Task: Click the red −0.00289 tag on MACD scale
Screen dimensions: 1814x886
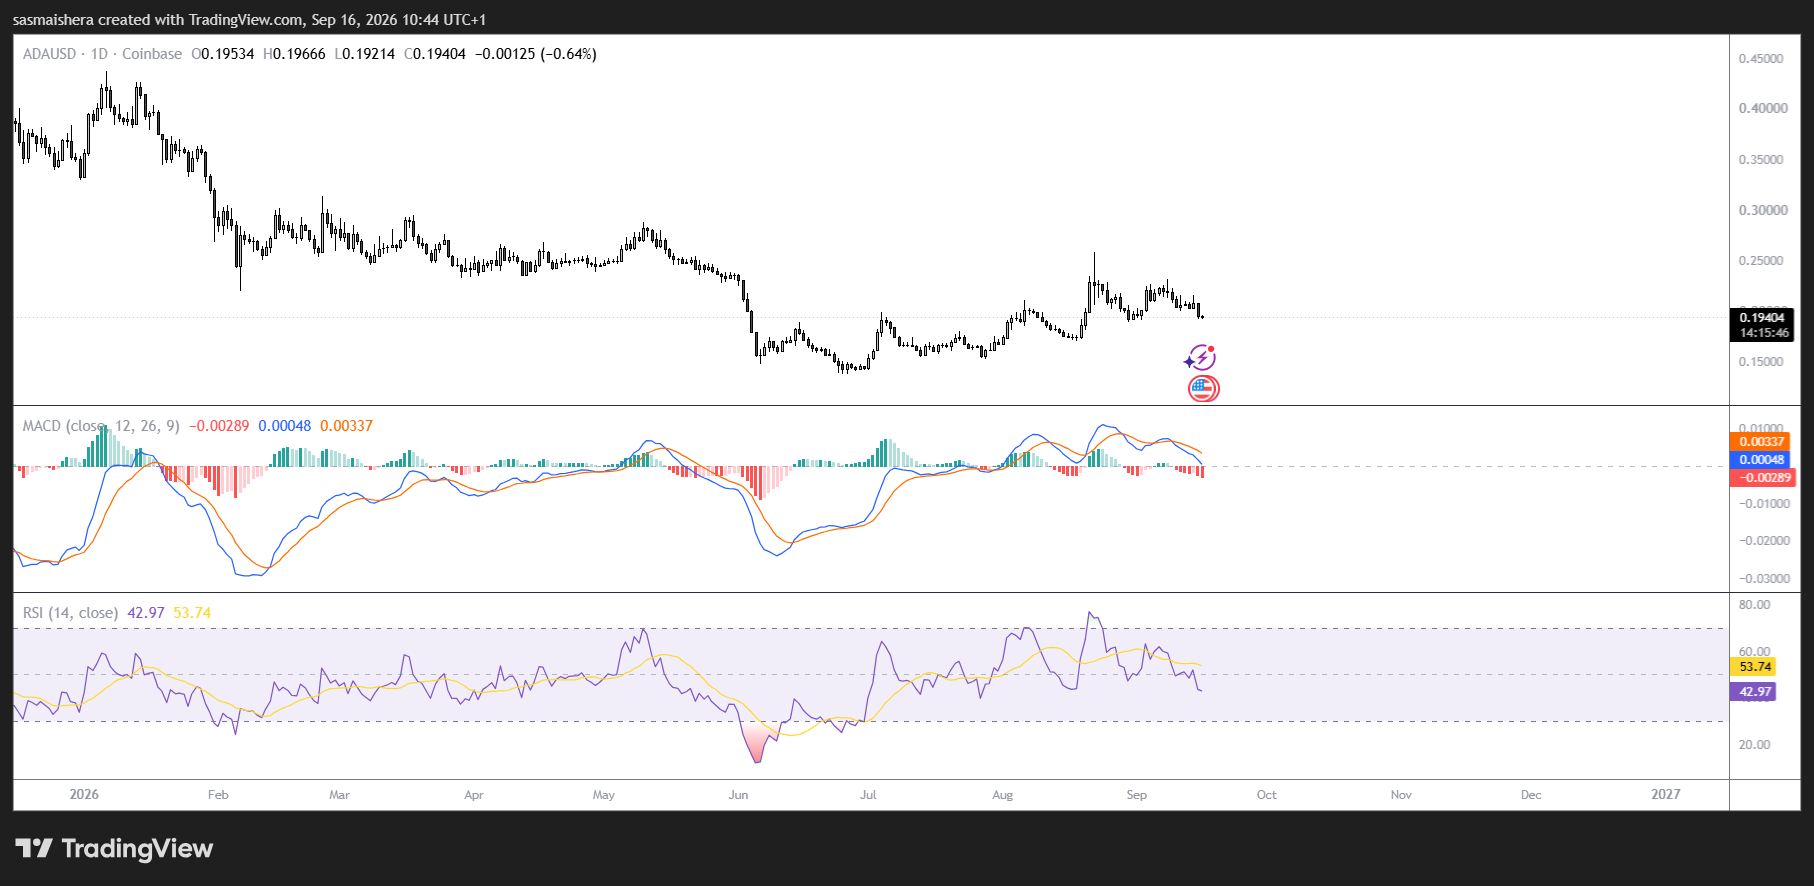Action: coord(1761,478)
